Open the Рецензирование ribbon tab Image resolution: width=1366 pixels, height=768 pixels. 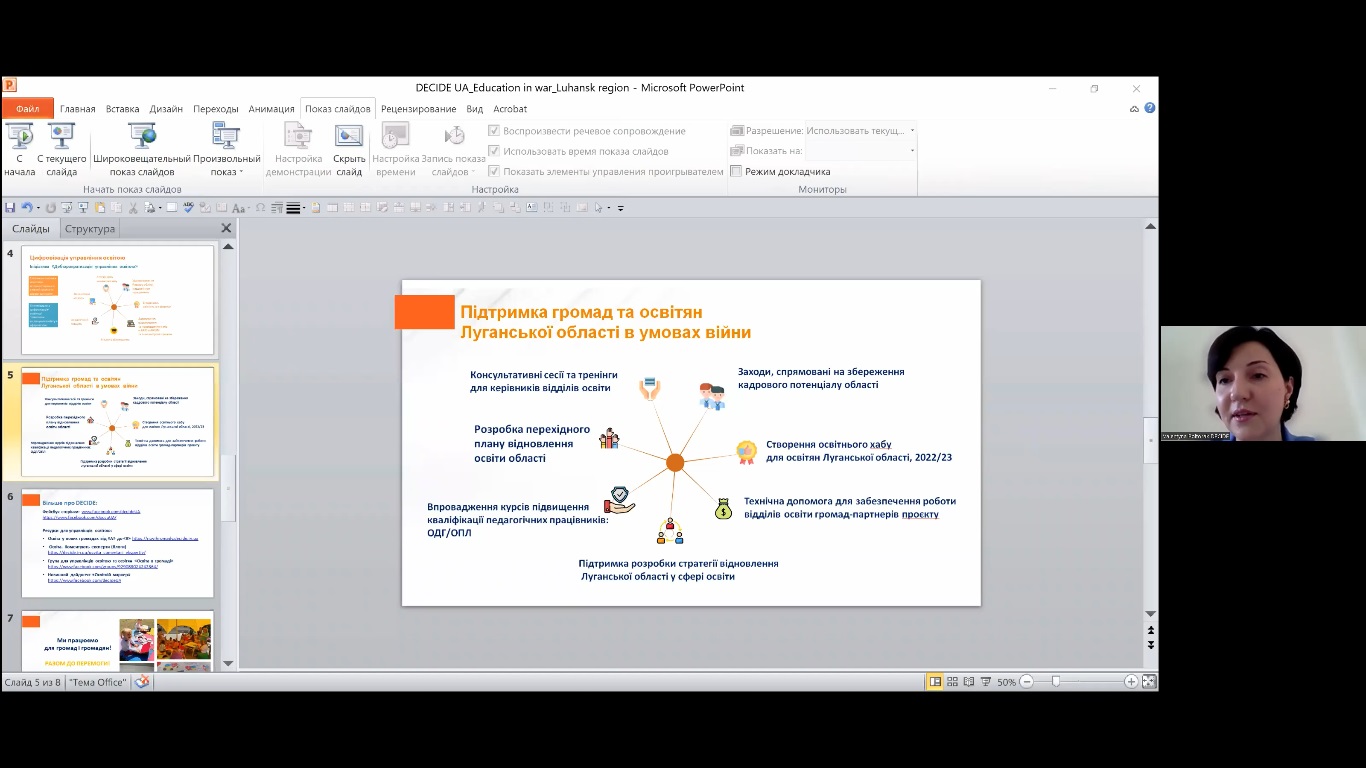click(x=418, y=109)
